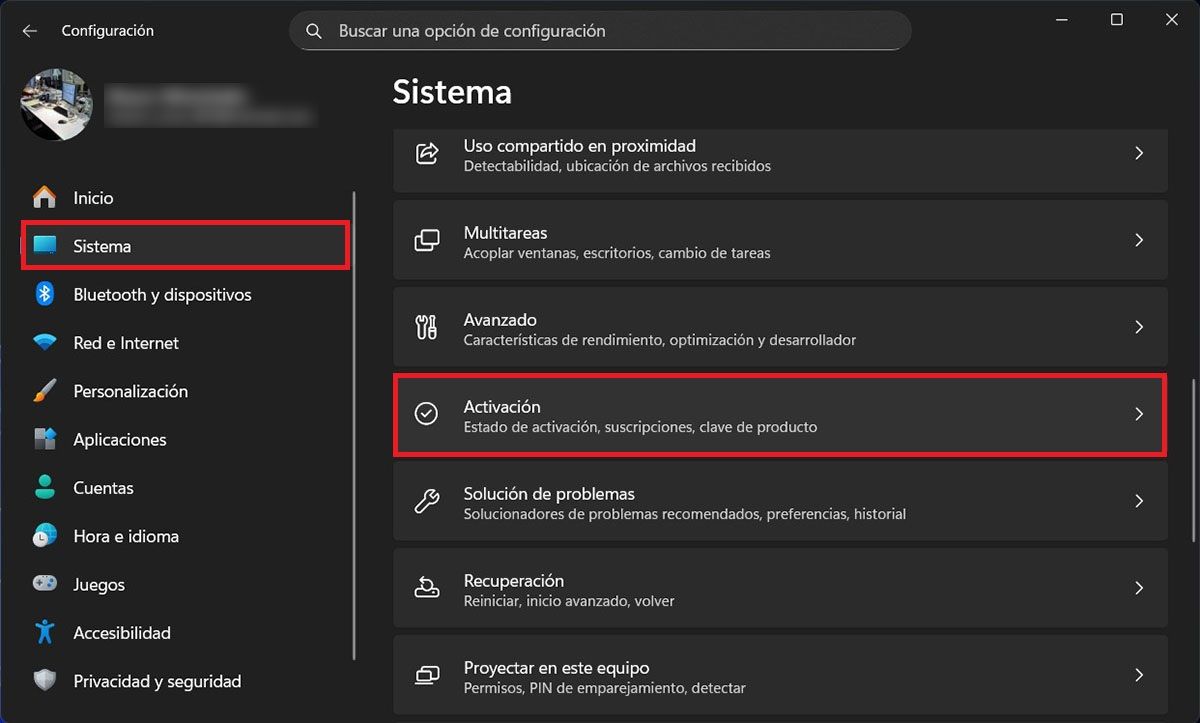1200x723 pixels.
Task: Expand the Activación chevron arrow
Action: (1139, 414)
